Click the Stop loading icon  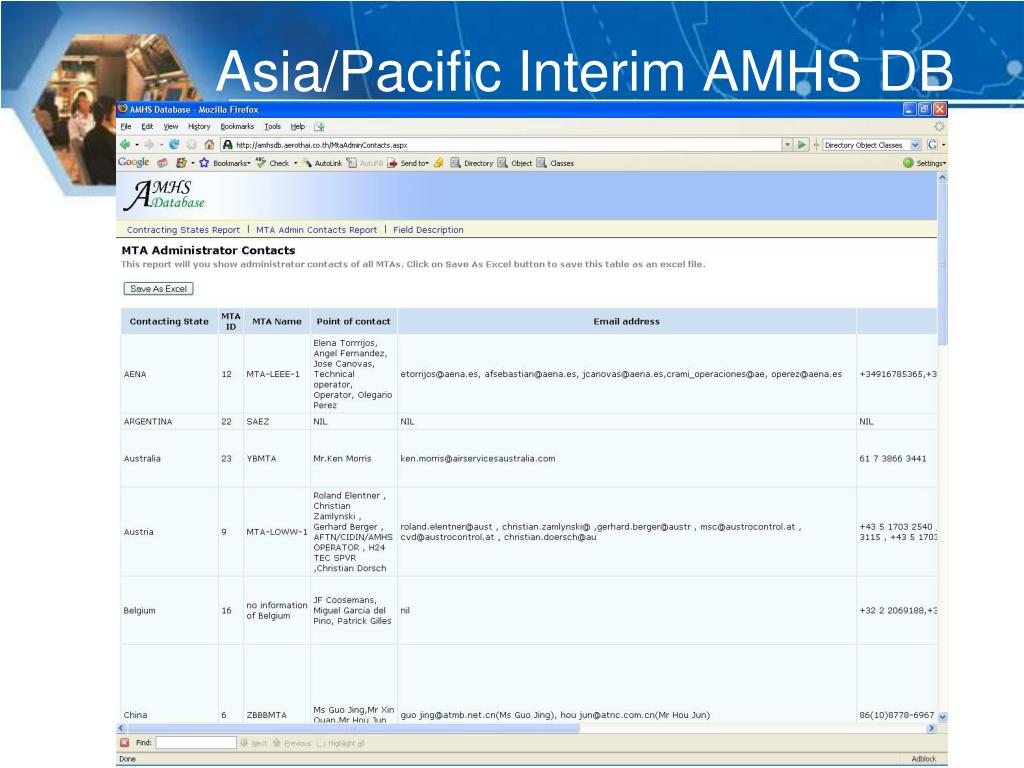(192, 144)
